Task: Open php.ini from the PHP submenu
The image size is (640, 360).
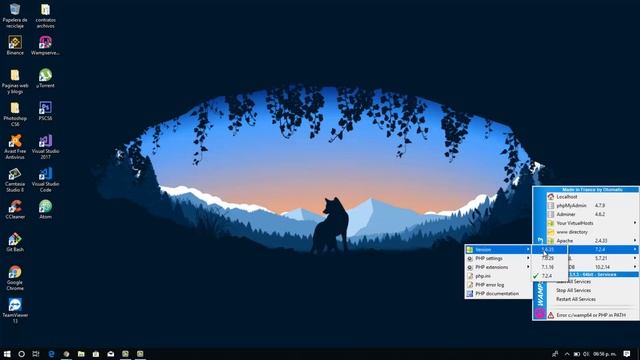Action: pyautogui.click(x=498, y=276)
